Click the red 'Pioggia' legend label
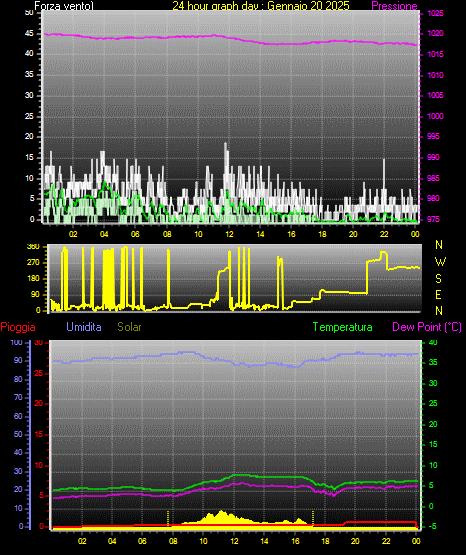 pyautogui.click(x=18, y=327)
